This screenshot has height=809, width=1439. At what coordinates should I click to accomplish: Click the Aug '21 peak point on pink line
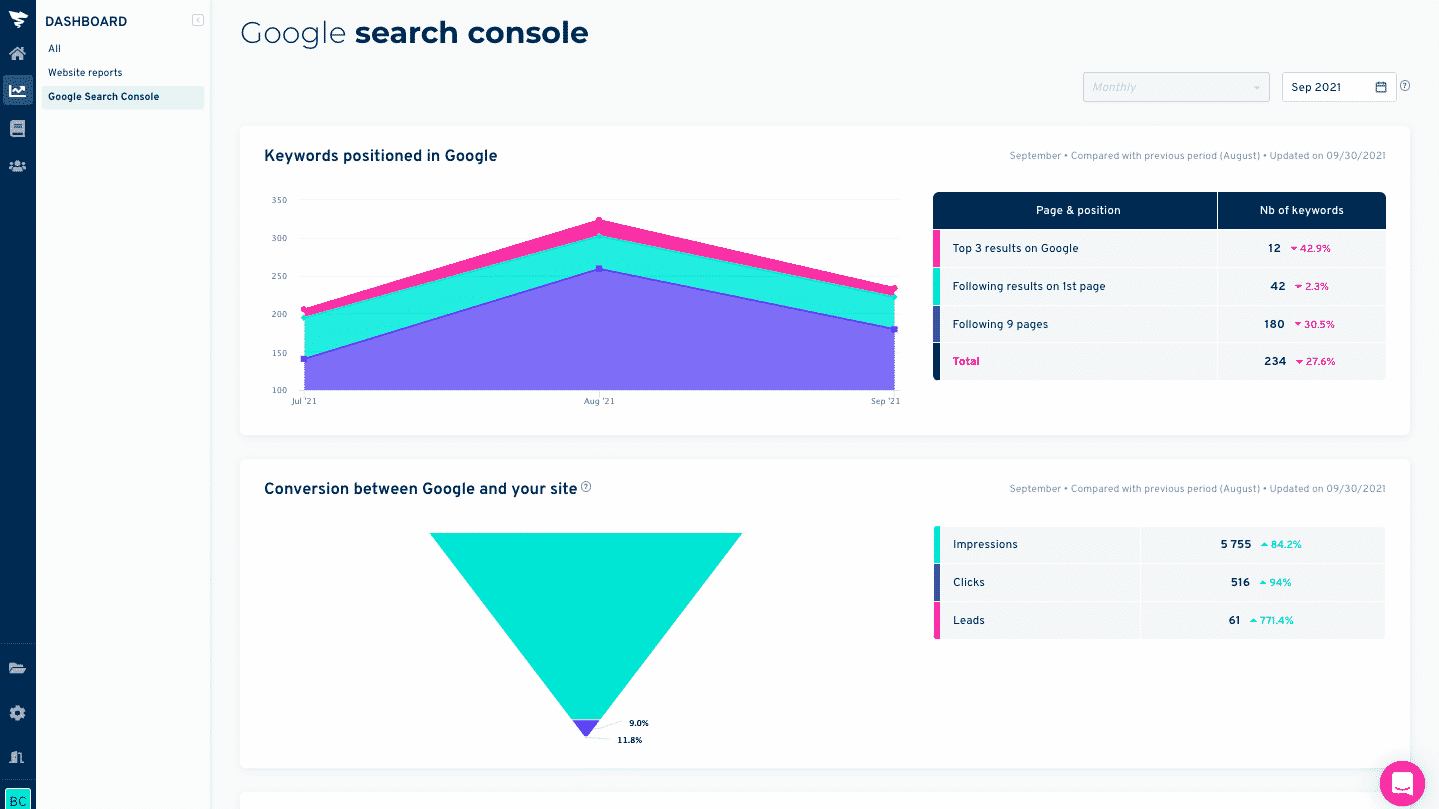[599, 221]
